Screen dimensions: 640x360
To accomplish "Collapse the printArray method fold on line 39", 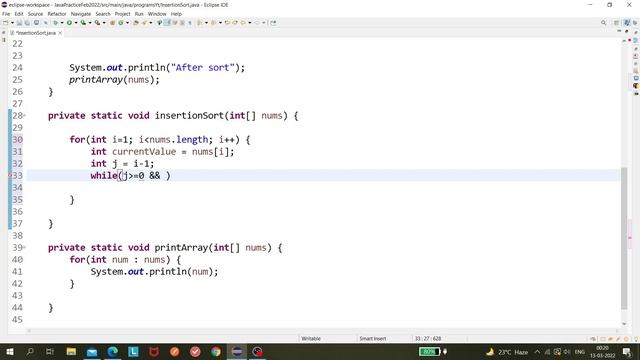I will 24,247.
